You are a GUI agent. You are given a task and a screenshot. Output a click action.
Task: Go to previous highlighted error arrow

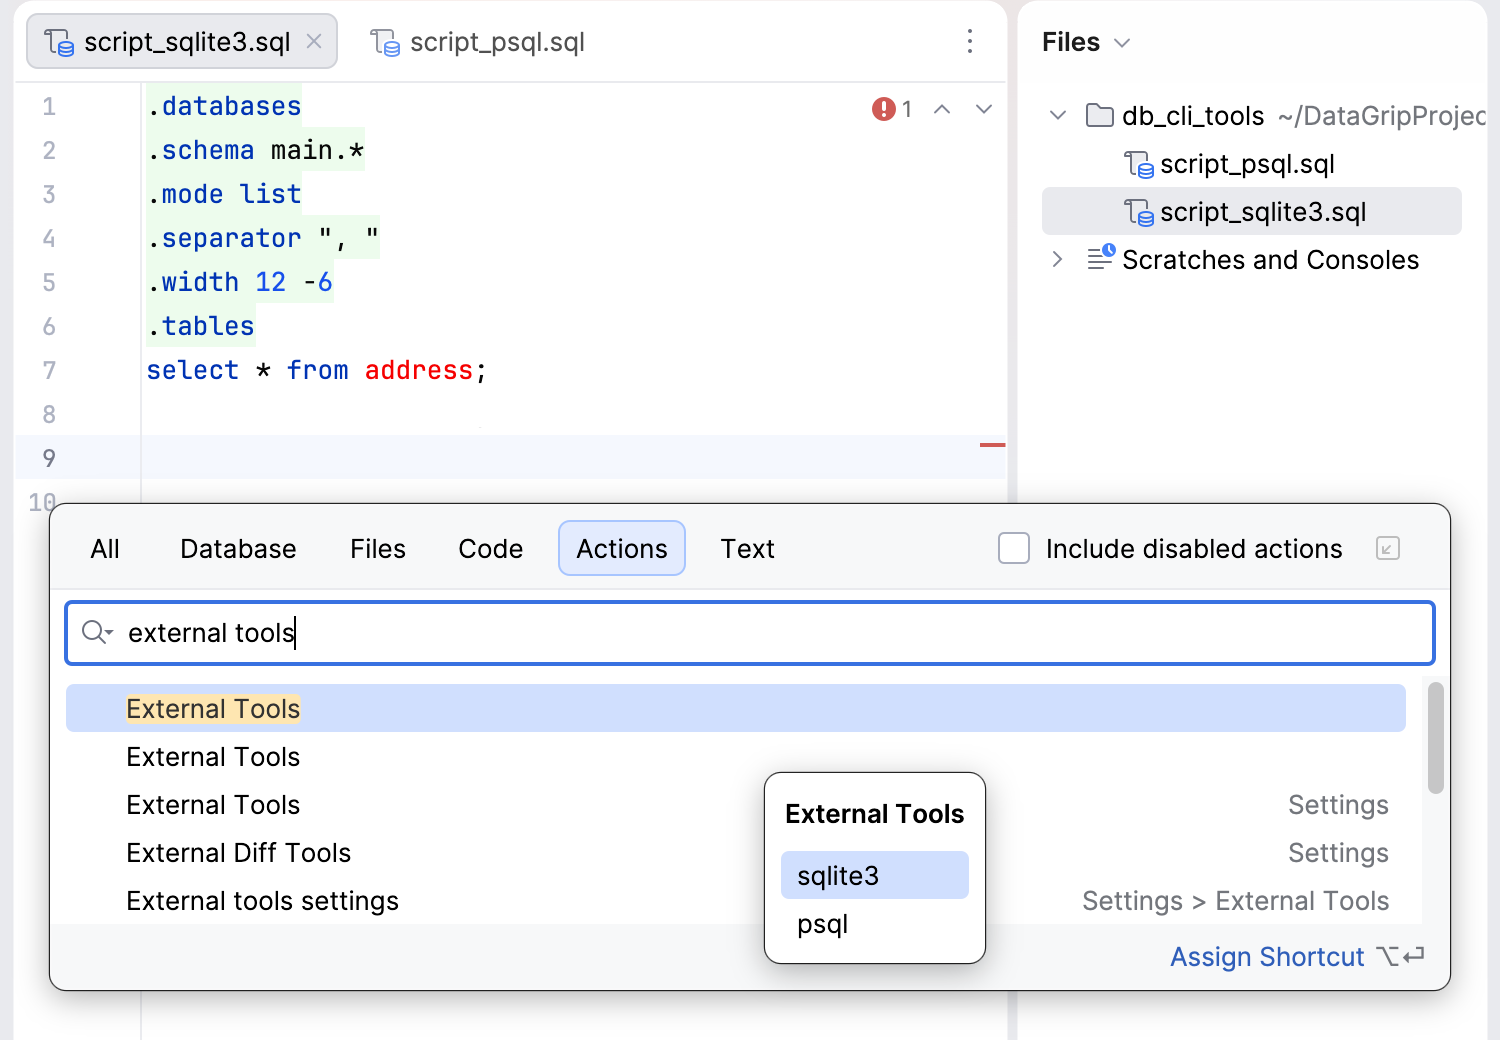tap(942, 109)
